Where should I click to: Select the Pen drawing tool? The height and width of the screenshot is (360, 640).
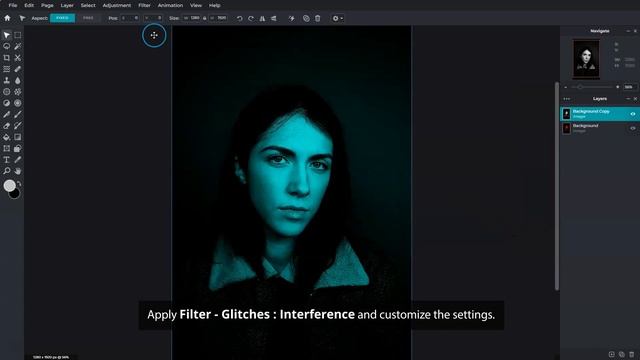click(x=7, y=115)
